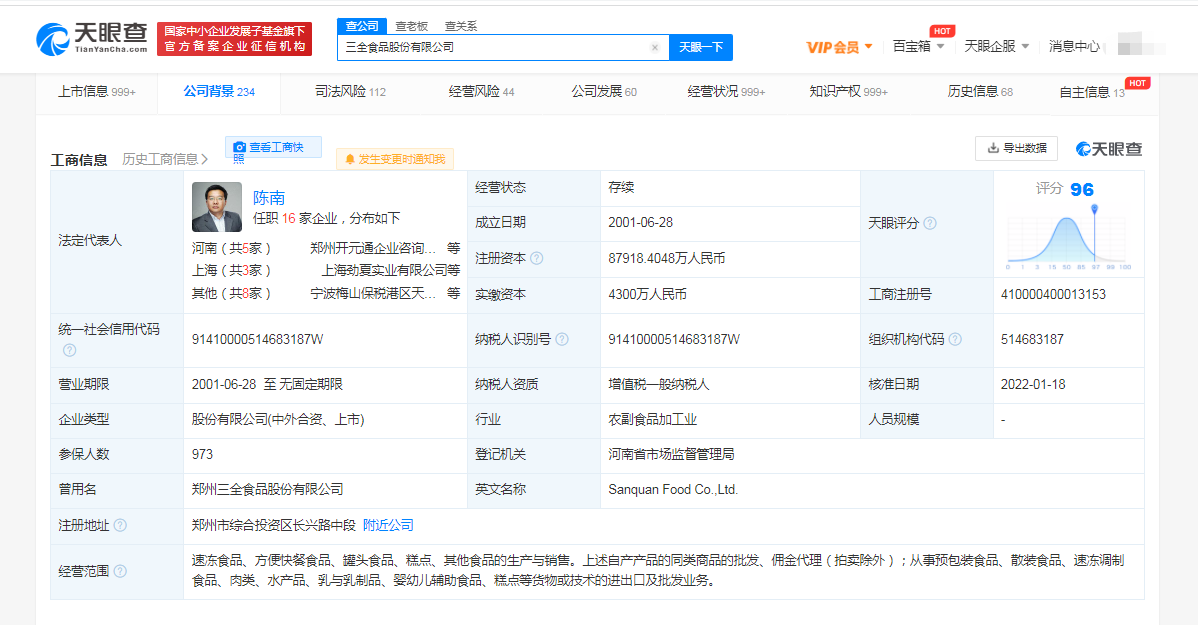This screenshot has width=1198, height=625.
Task: Open the 经营状况 tab
Action: click(727, 92)
